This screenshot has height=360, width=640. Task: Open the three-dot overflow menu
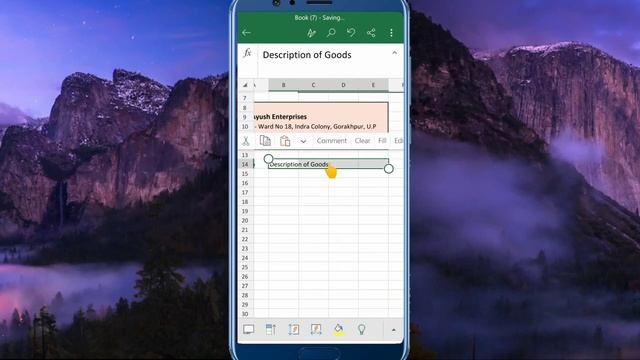pyautogui.click(x=391, y=33)
